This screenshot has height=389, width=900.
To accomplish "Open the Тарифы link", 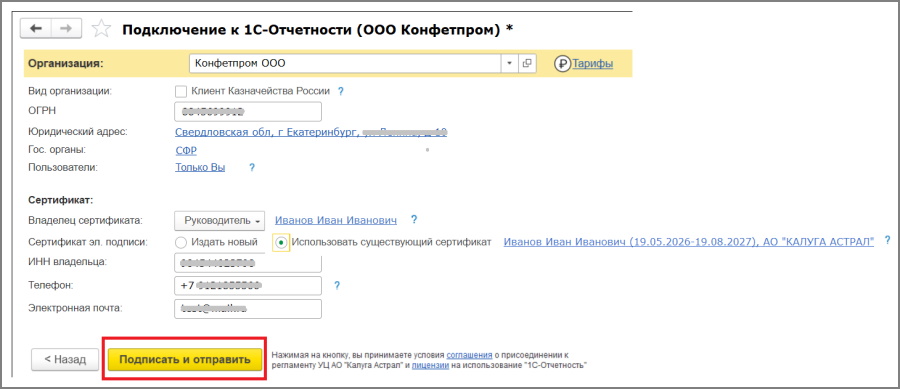I will pyautogui.click(x=592, y=64).
